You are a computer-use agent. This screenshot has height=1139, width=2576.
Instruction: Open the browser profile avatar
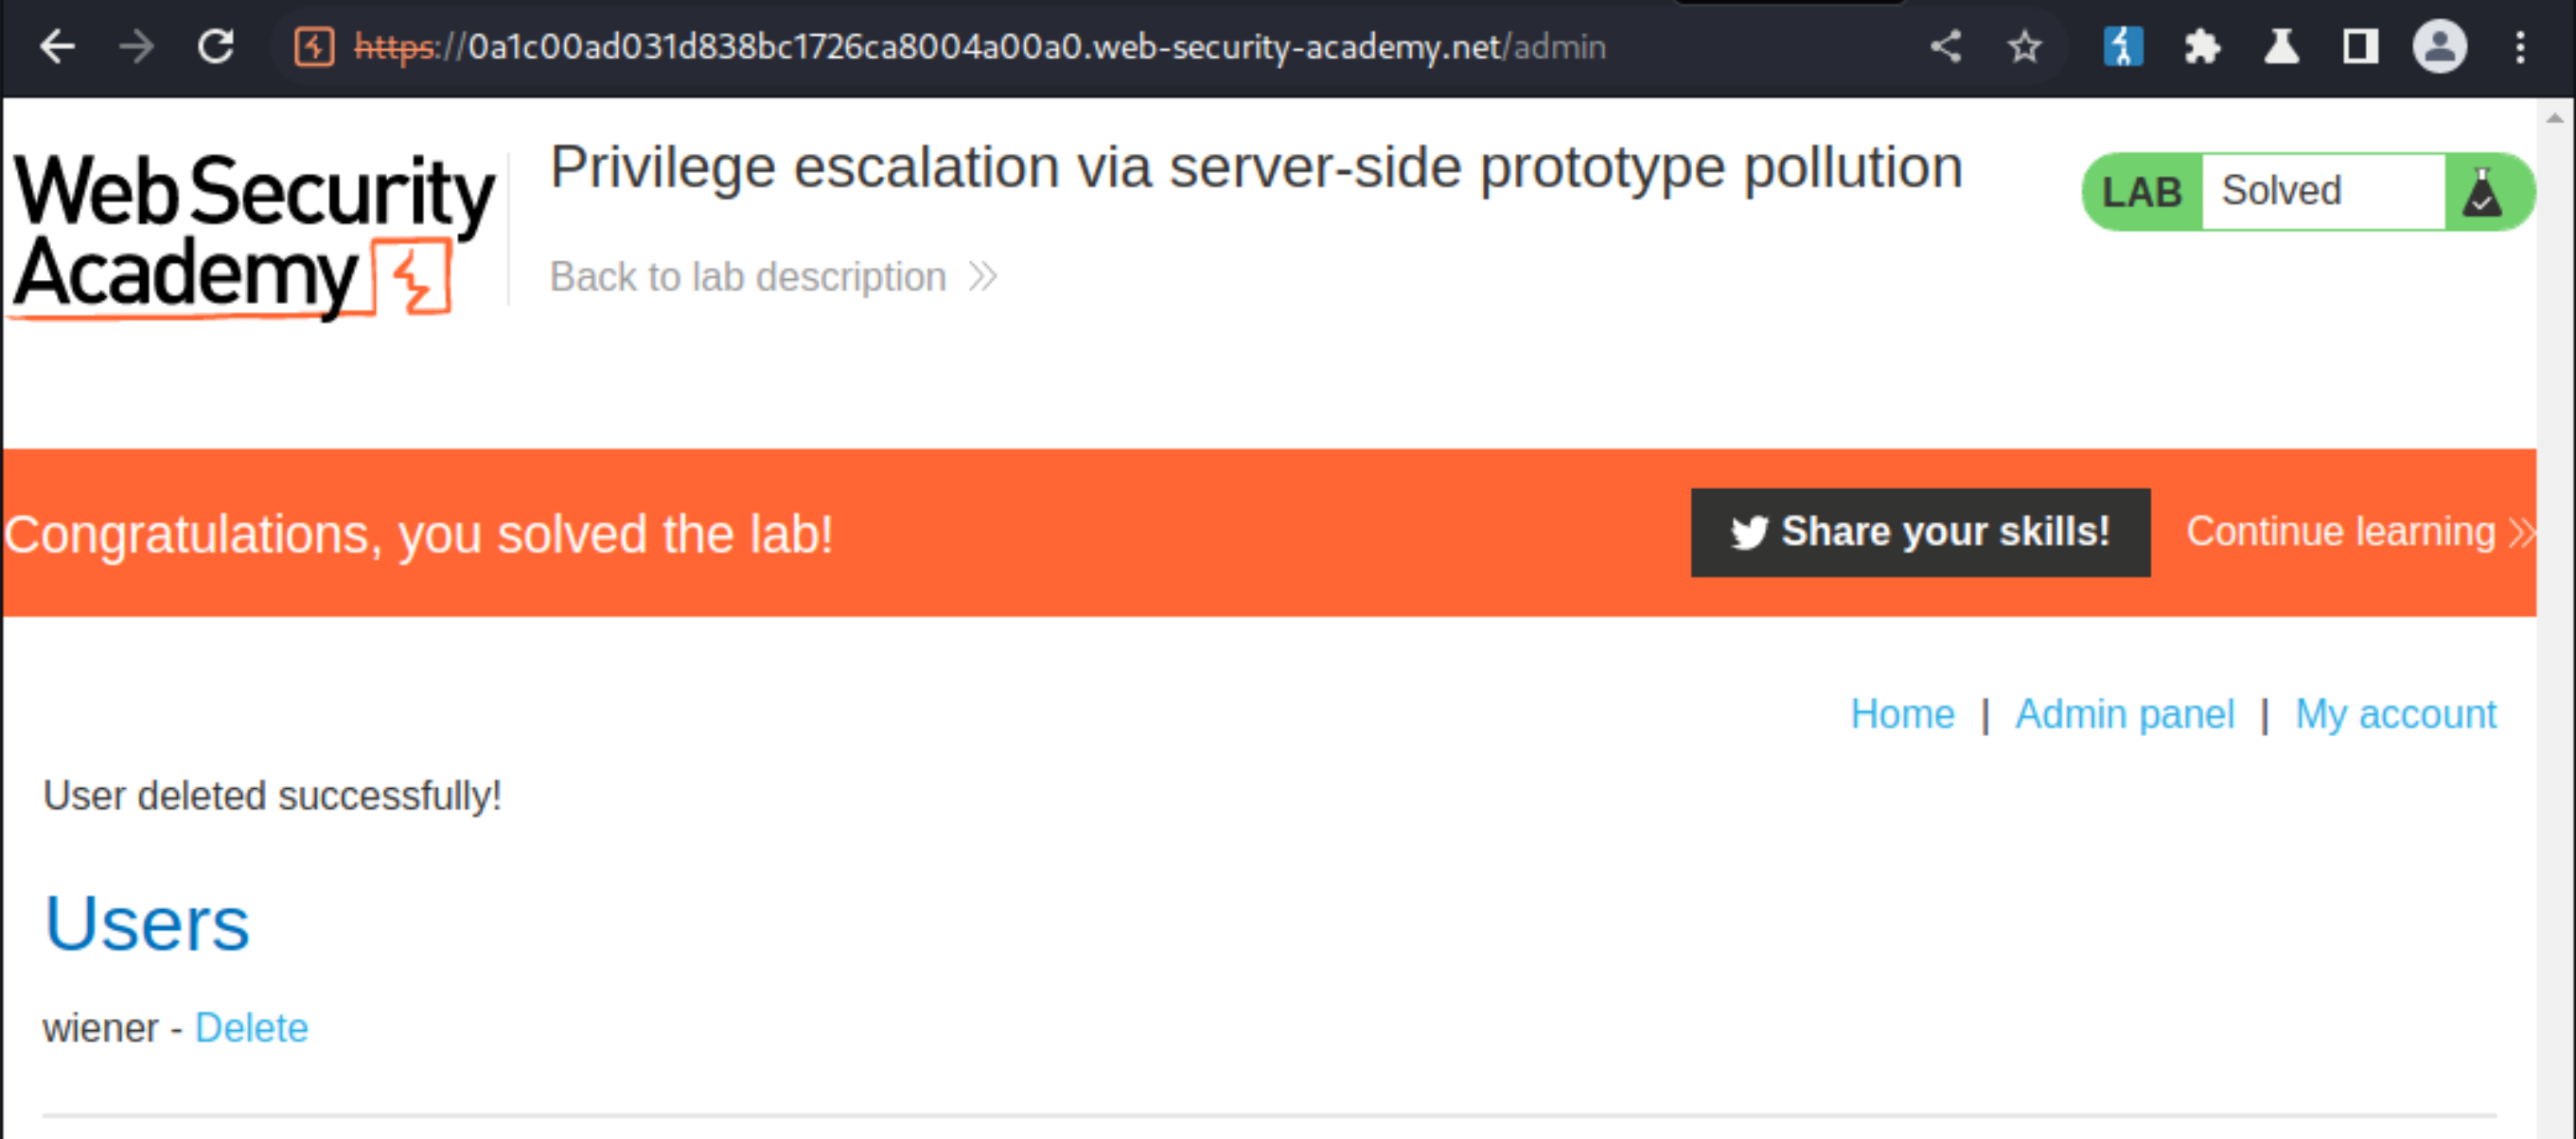point(2440,47)
